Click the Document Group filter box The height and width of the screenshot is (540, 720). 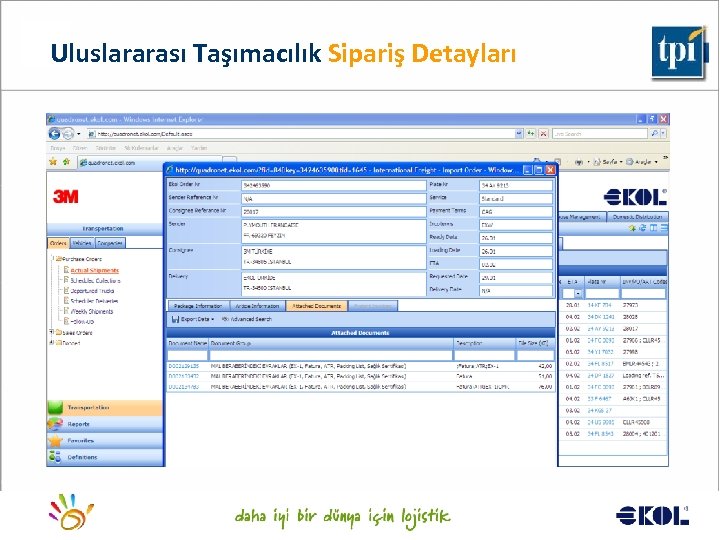(331, 355)
